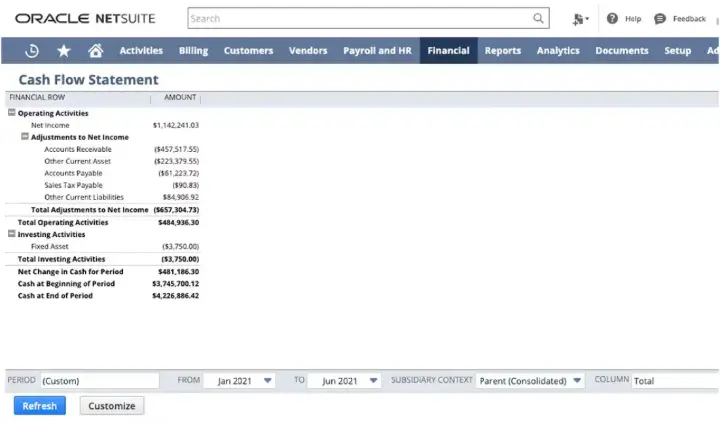Image resolution: width=720 pixels, height=422 pixels.
Task: Open the Recent Records clock icon
Action: (31, 51)
